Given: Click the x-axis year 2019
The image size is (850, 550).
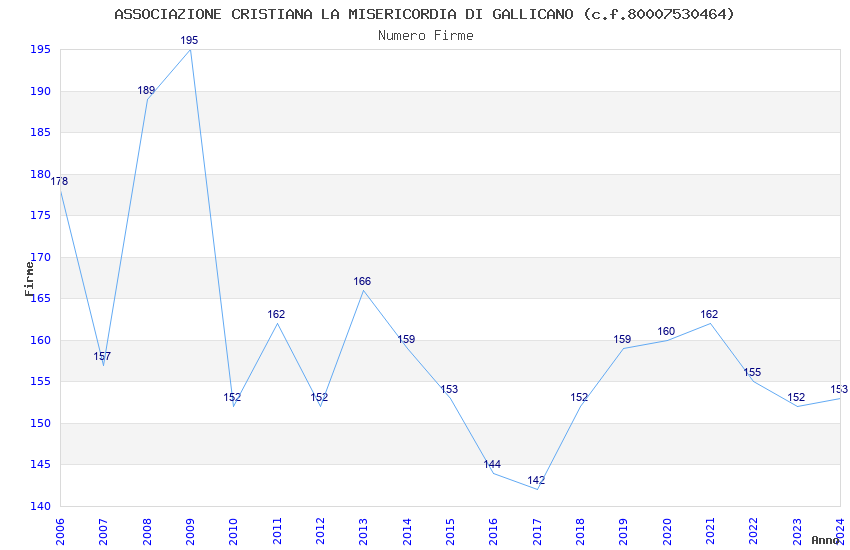Looking at the screenshot, I should (x=624, y=532).
